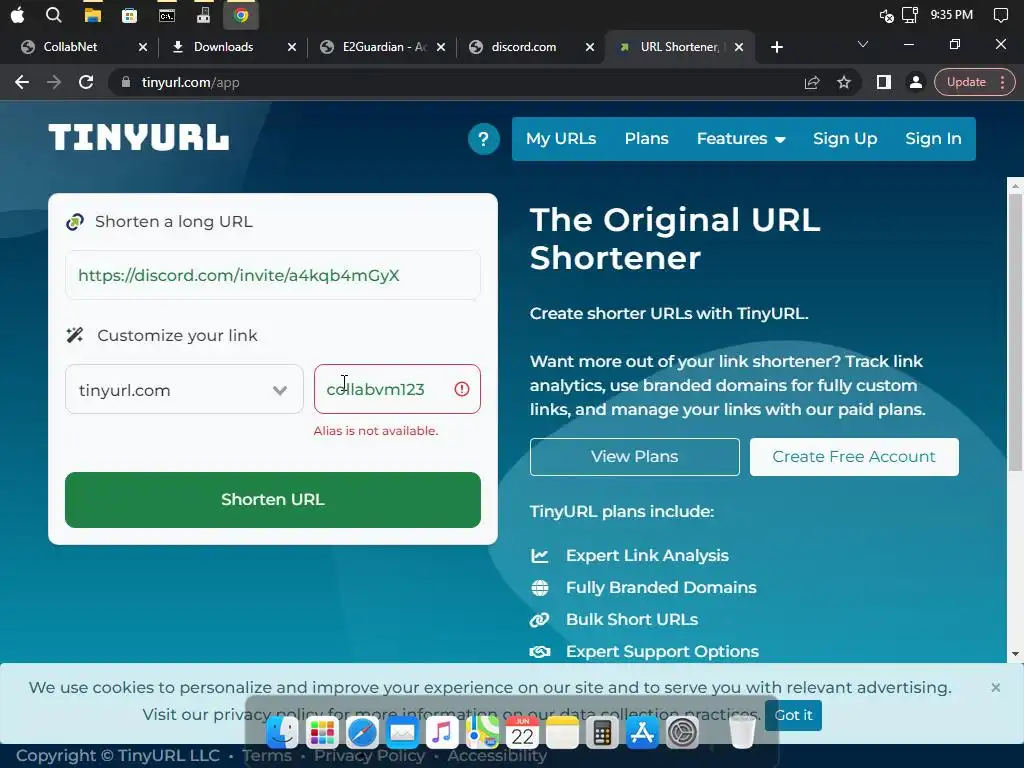Open Calculator in the dock
1024x768 pixels.
click(x=602, y=732)
